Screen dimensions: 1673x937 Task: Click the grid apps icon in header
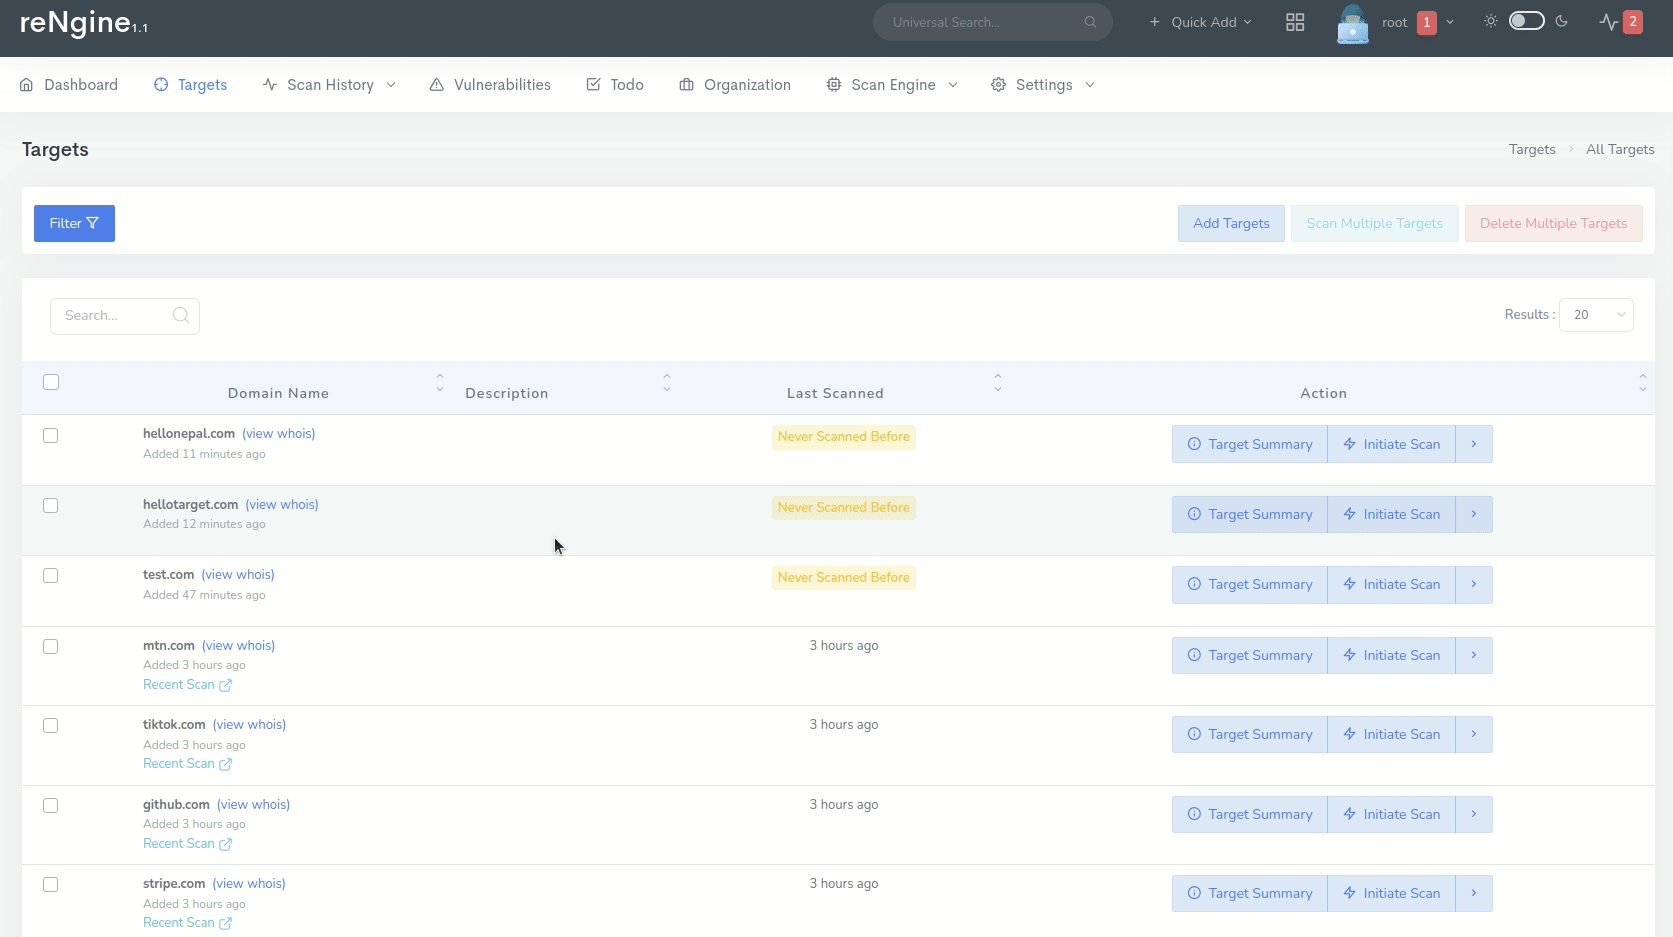[x=1295, y=22]
